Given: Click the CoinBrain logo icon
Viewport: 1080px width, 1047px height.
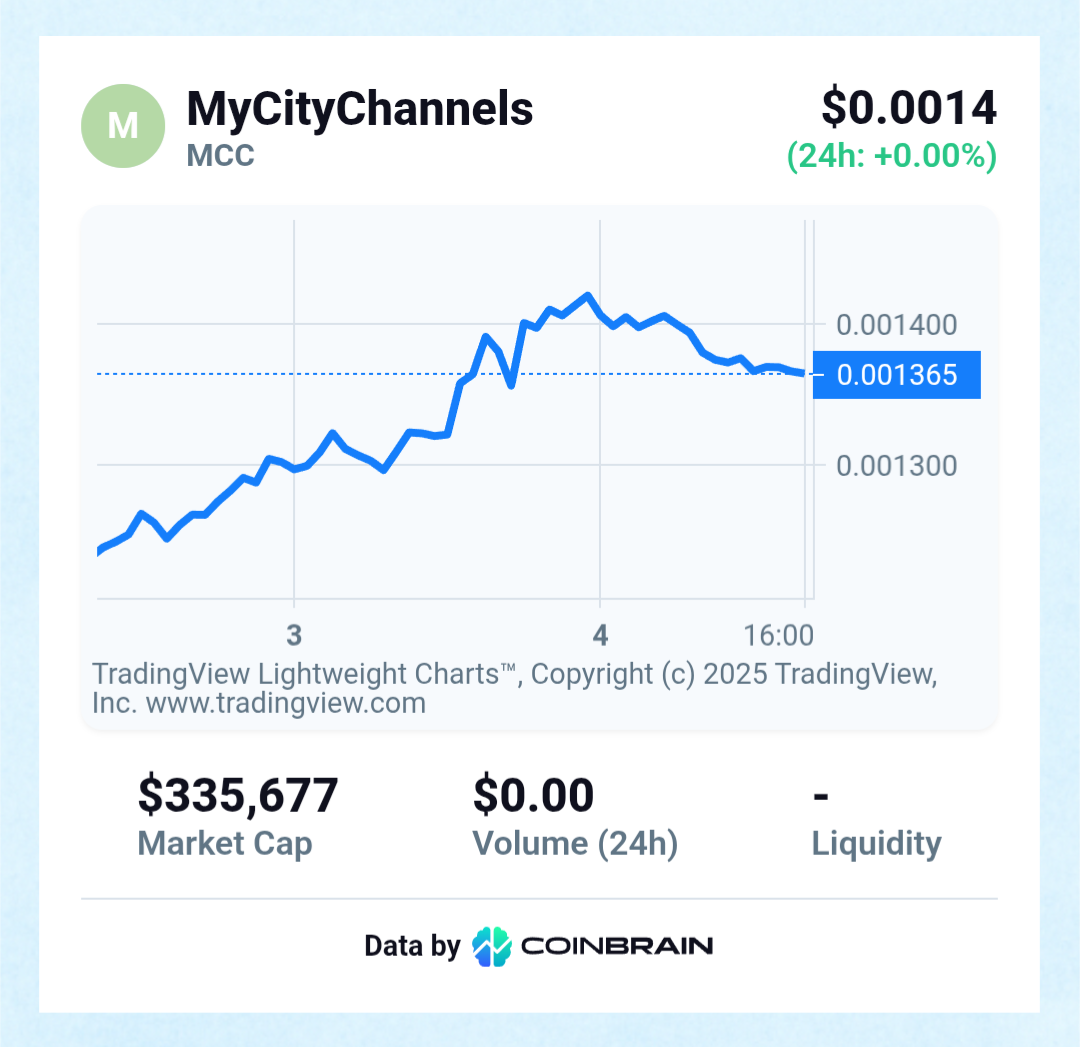Looking at the screenshot, I should point(491,946).
